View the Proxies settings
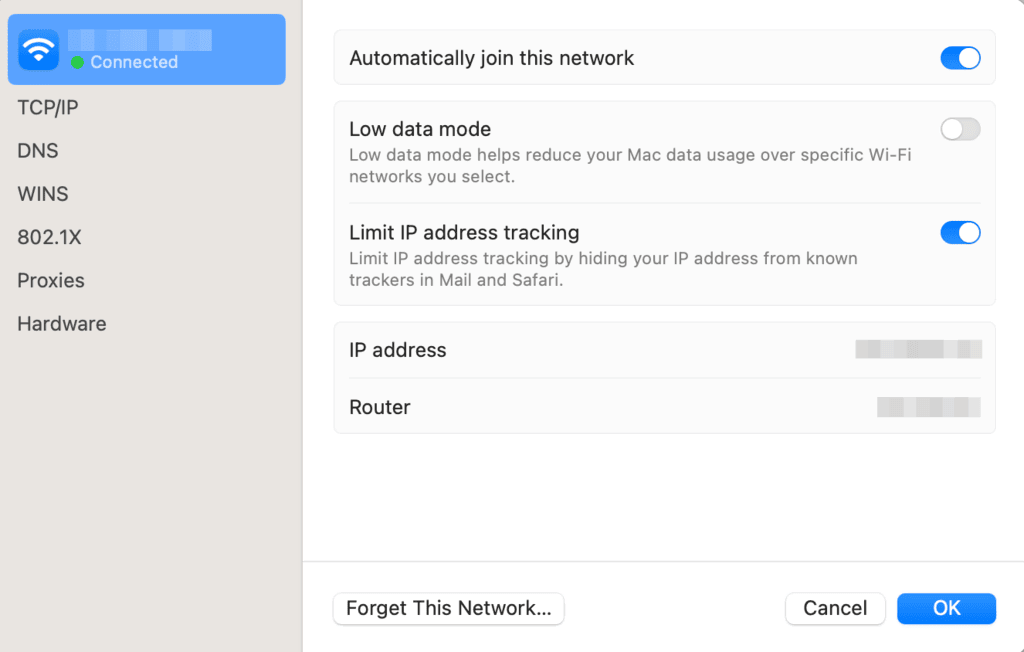The width and height of the screenshot is (1024, 652). (x=50, y=280)
